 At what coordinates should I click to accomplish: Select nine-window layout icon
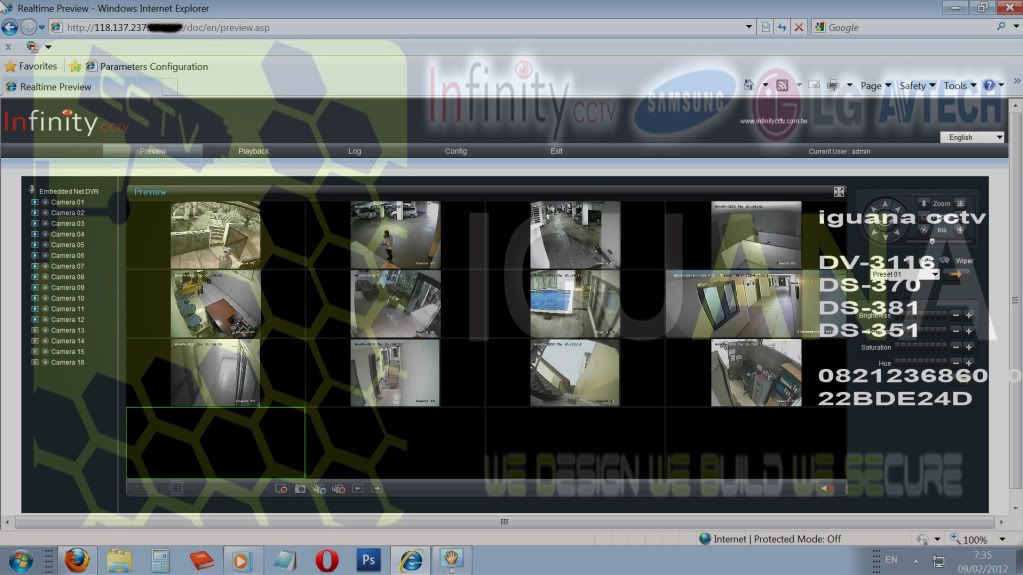click(x=164, y=488)
